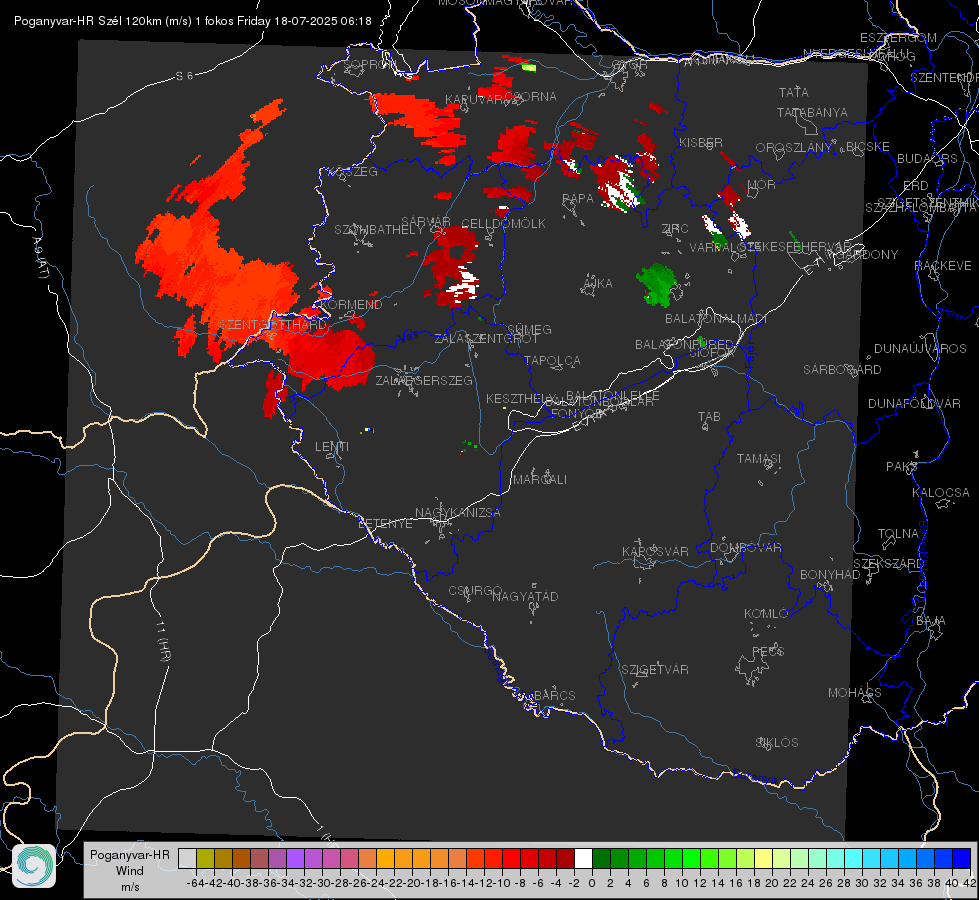The height and width of the screenshot is (900, 979).
Task: Click the 'S 6' road label
Action: pos(184,76)
